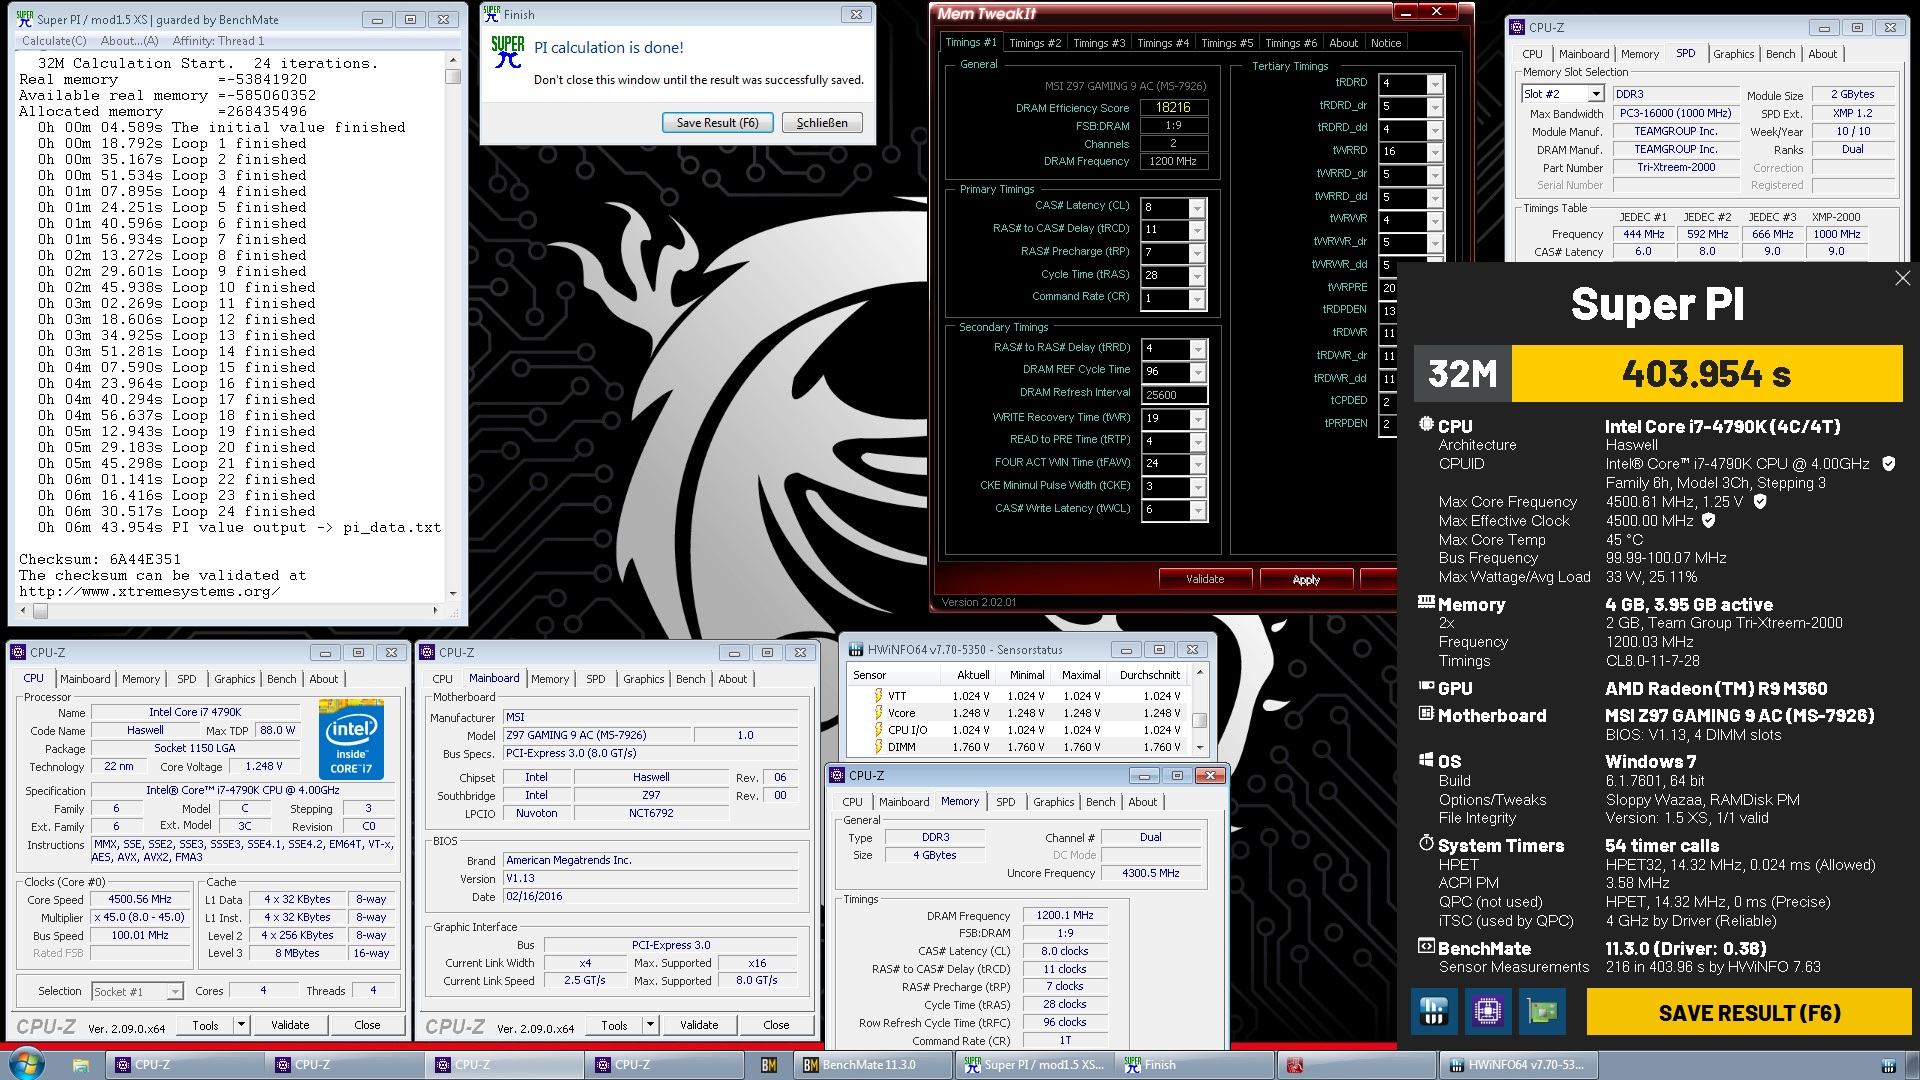Expand the Slot #2 memory slot selector
This screenshot has width=1920, height=1080.
(1596, 94)
